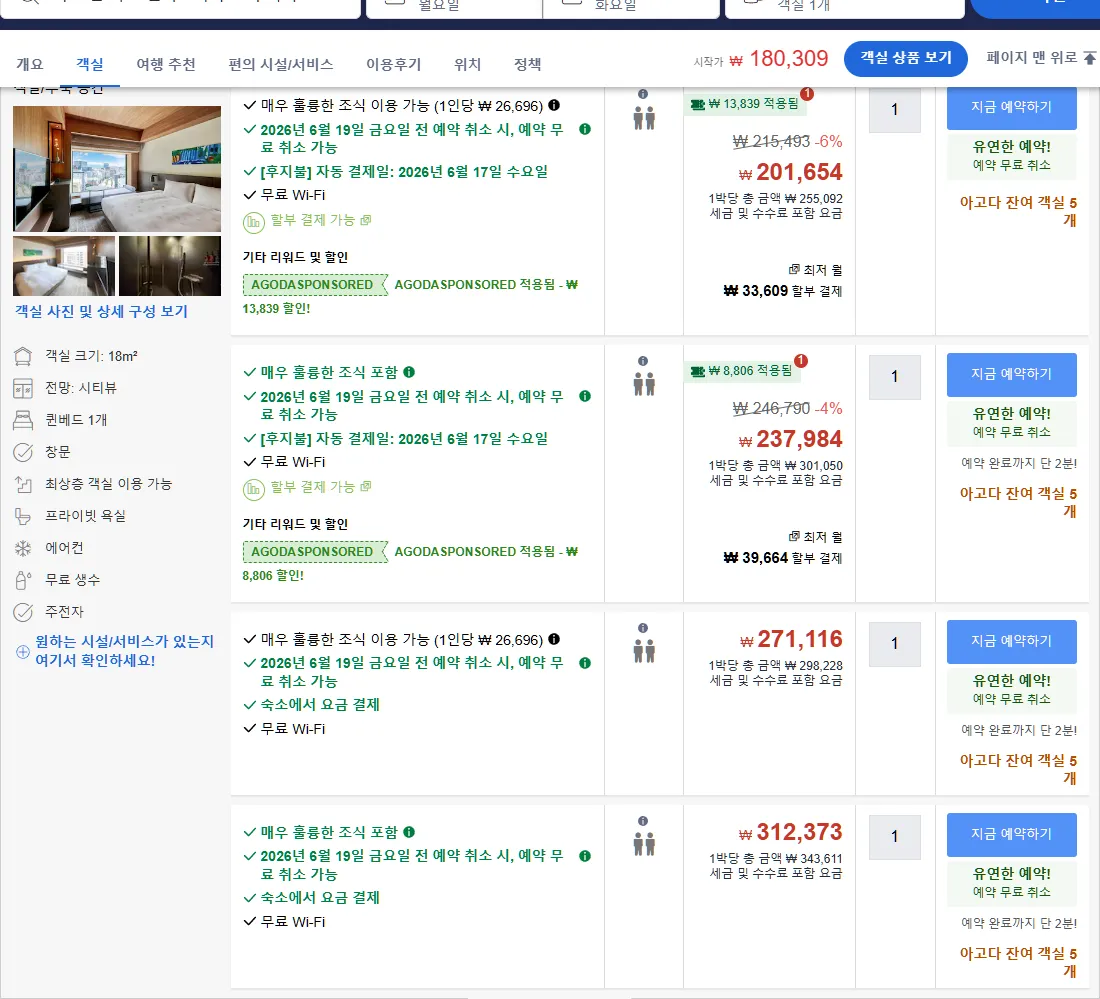Click the ₩13,839 적용됨 coupon badge

point(745,104)
